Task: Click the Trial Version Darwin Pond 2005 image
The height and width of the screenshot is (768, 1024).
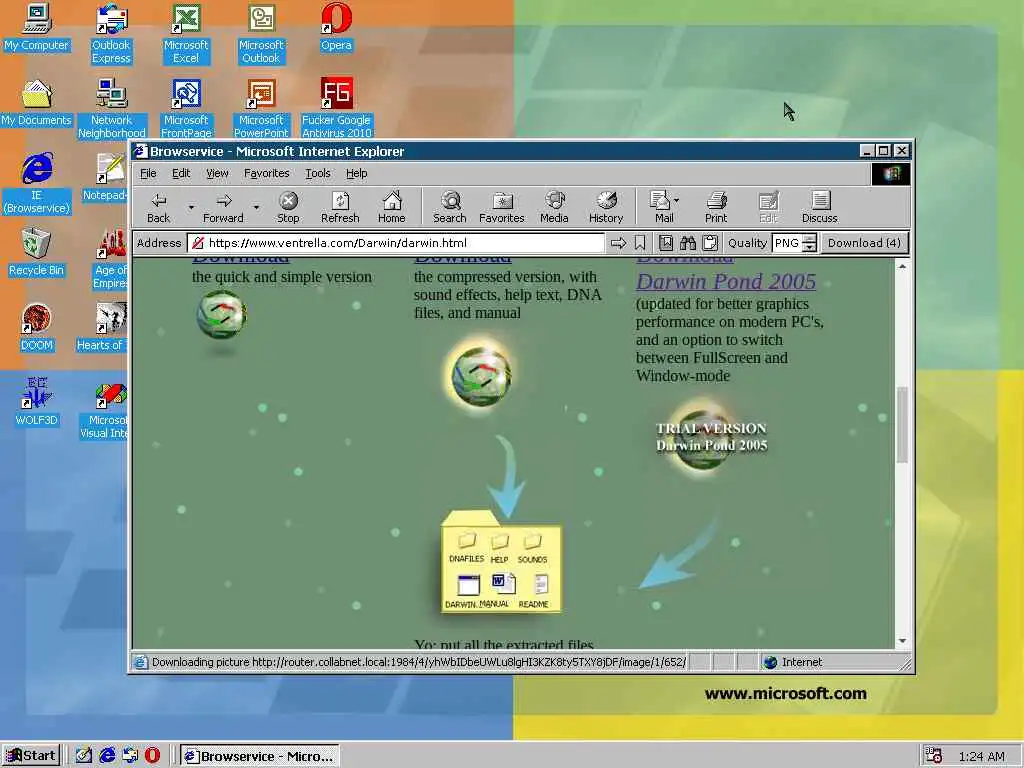Action: pyautogui.click(x=711, y=437)
